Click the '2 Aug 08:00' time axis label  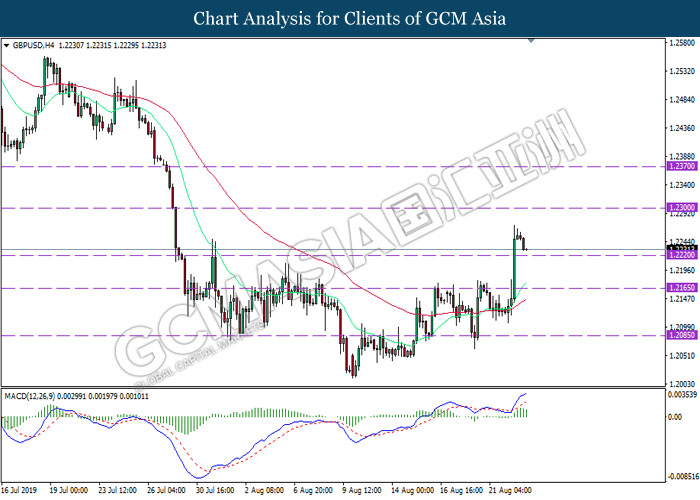click(265, 490)
